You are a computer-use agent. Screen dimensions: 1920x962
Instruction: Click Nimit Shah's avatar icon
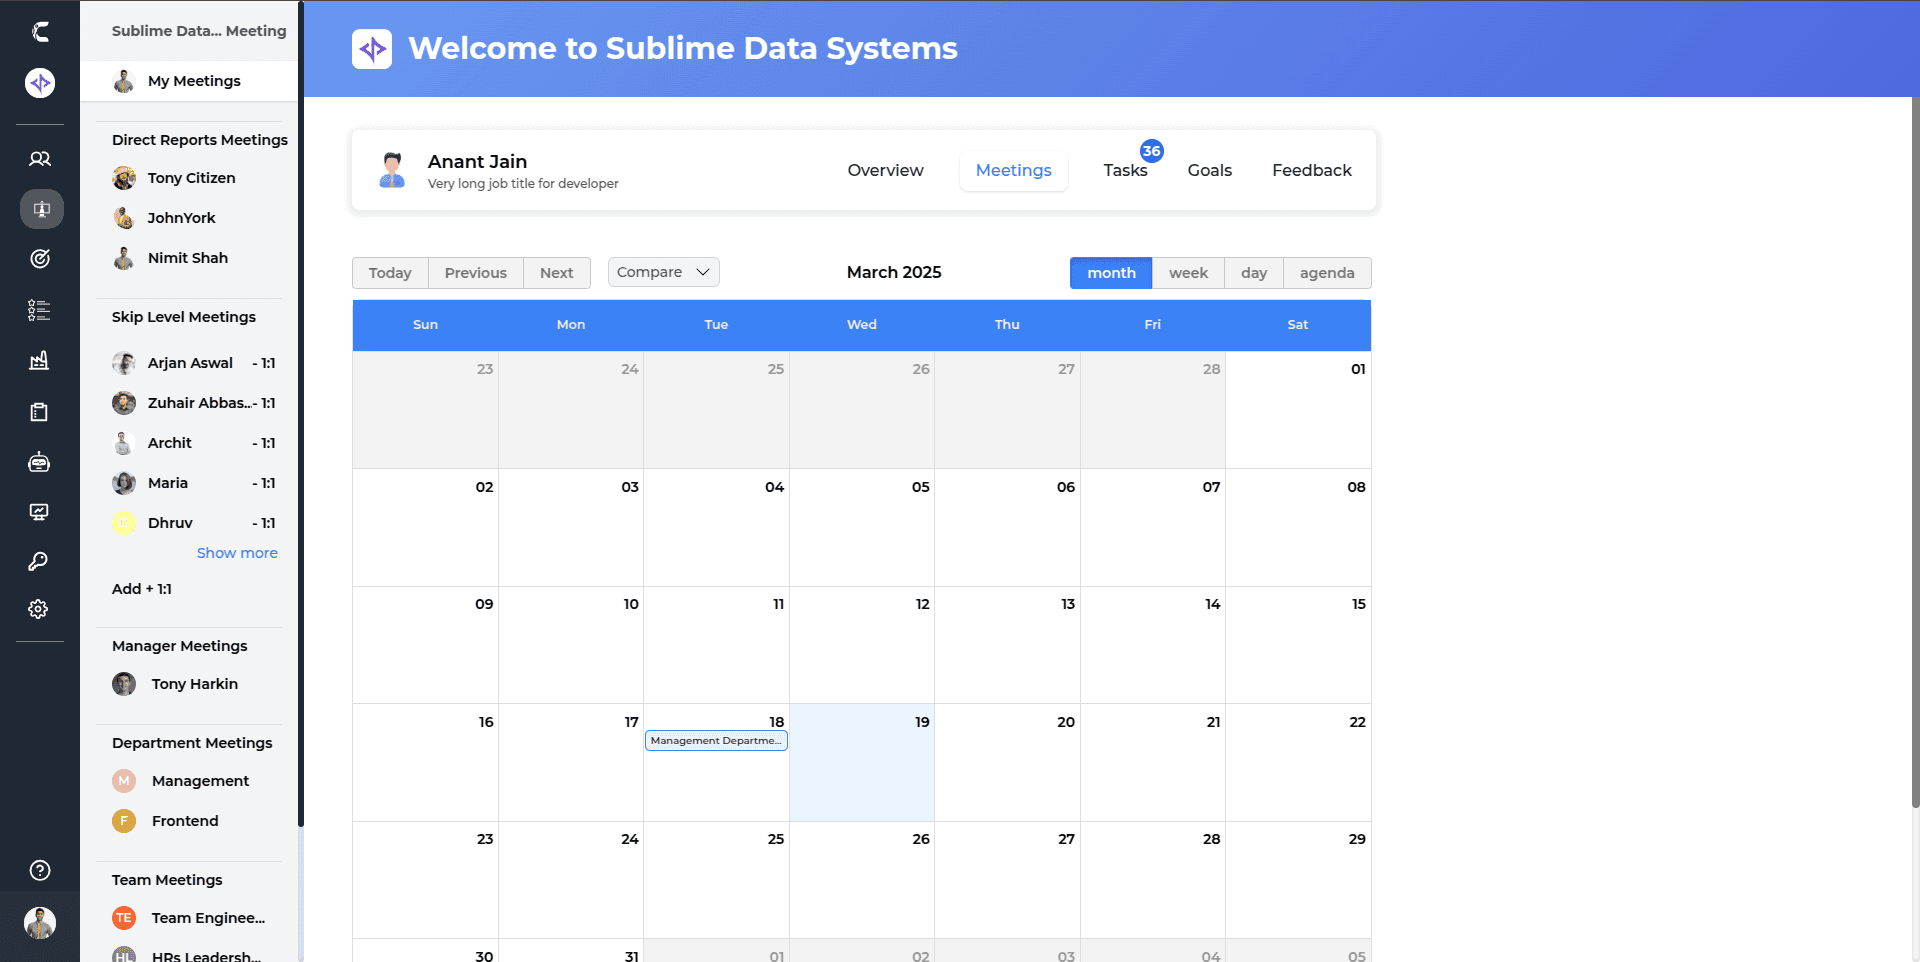(x=124, y=258)
